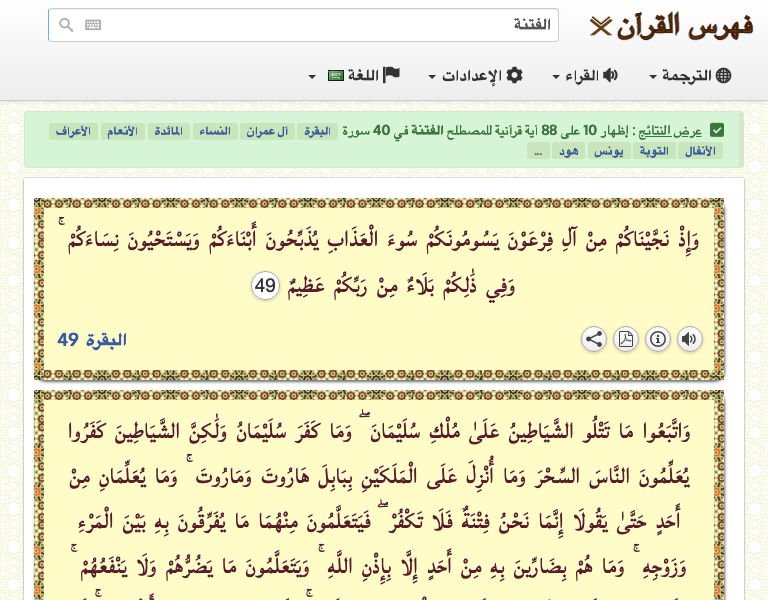The height and width of the screenshot is (600, 768).
Task: Open the البقرة 49 verse reference link
Action: [x=92, y=340]
